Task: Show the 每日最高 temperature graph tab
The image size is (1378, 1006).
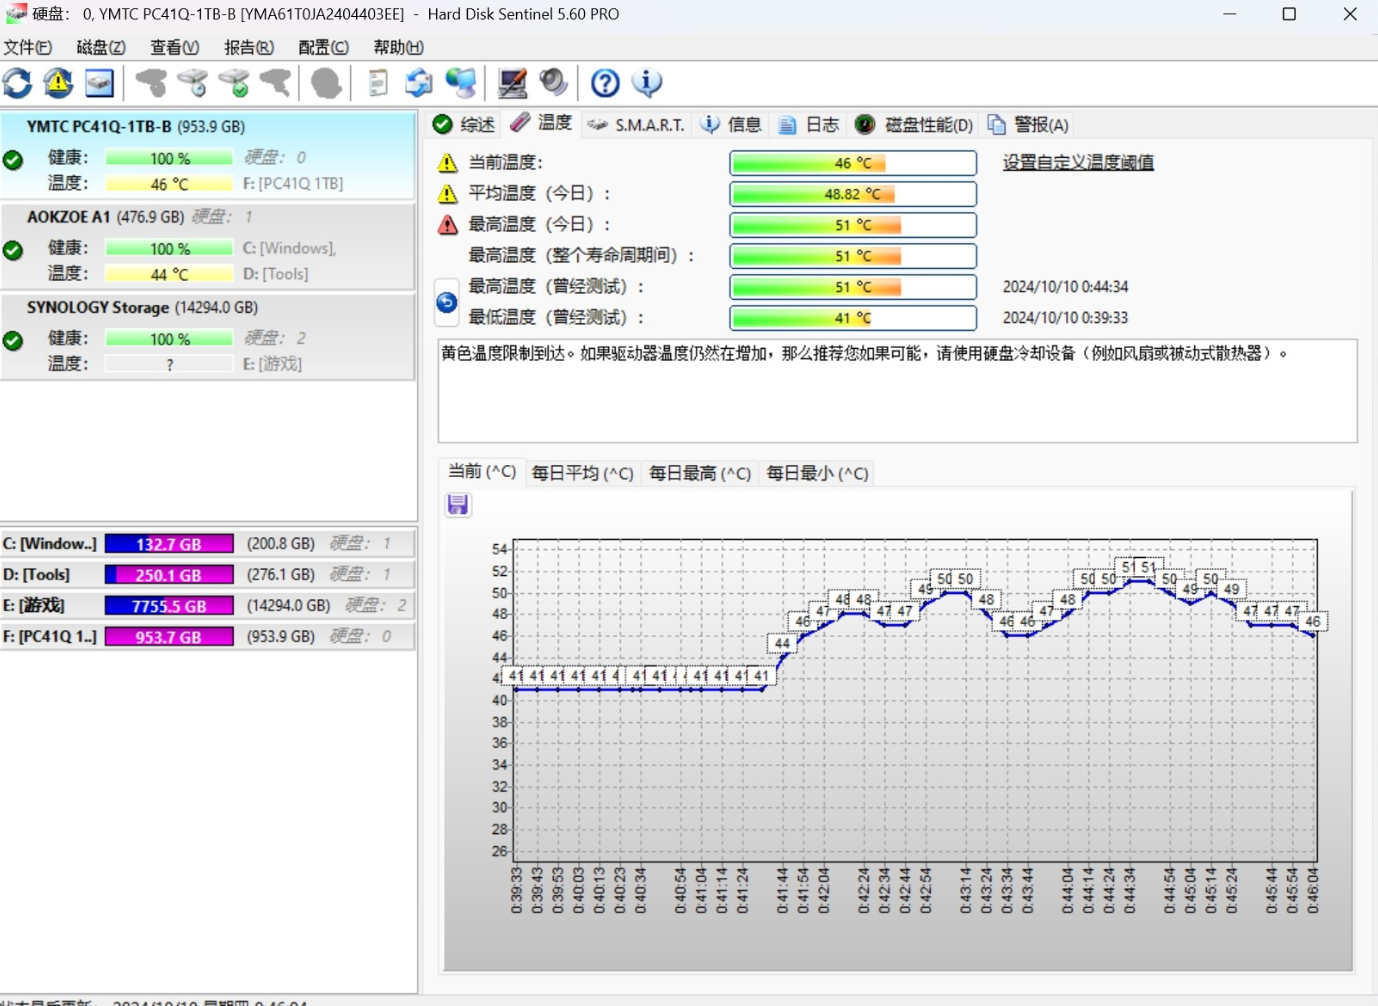Action: pos(699,473)
